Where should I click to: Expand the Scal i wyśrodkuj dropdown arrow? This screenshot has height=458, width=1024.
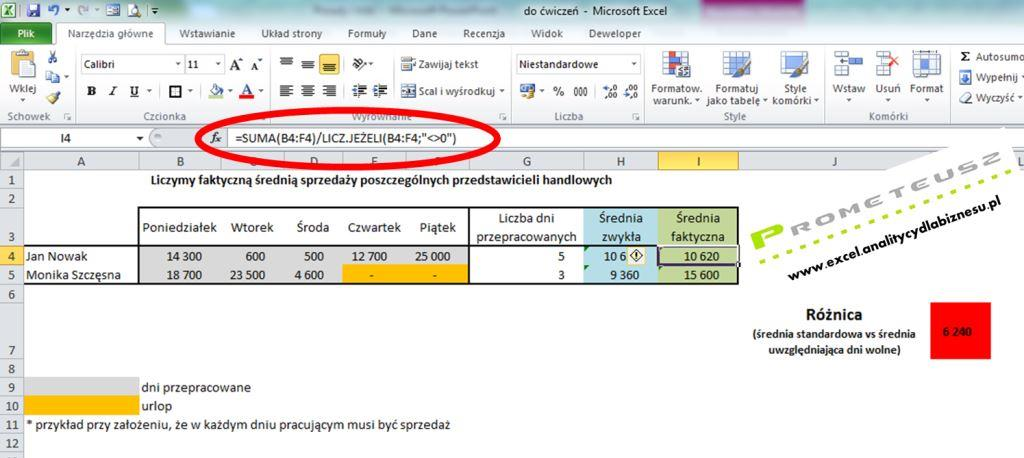click(502, 91)
